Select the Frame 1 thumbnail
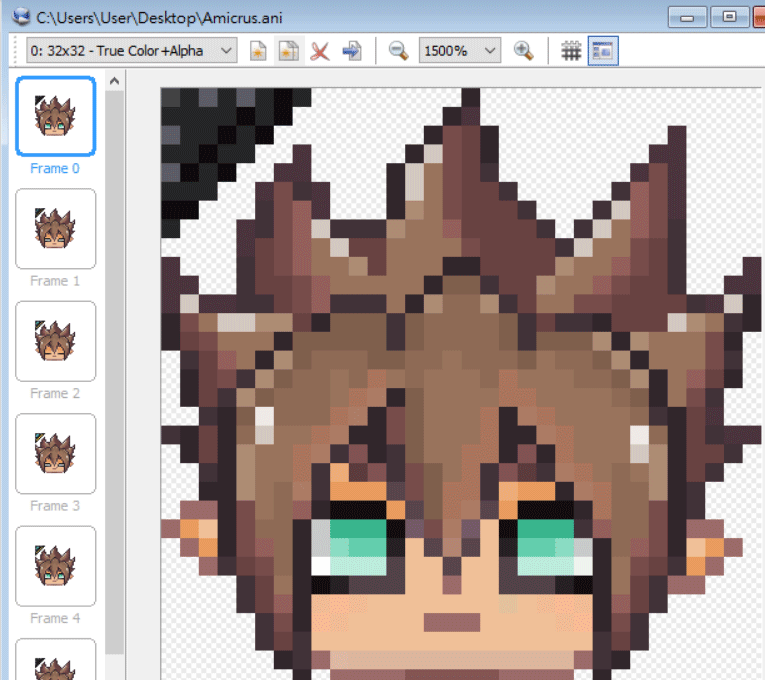Screen dimensions: 765x680 (56, 229)
